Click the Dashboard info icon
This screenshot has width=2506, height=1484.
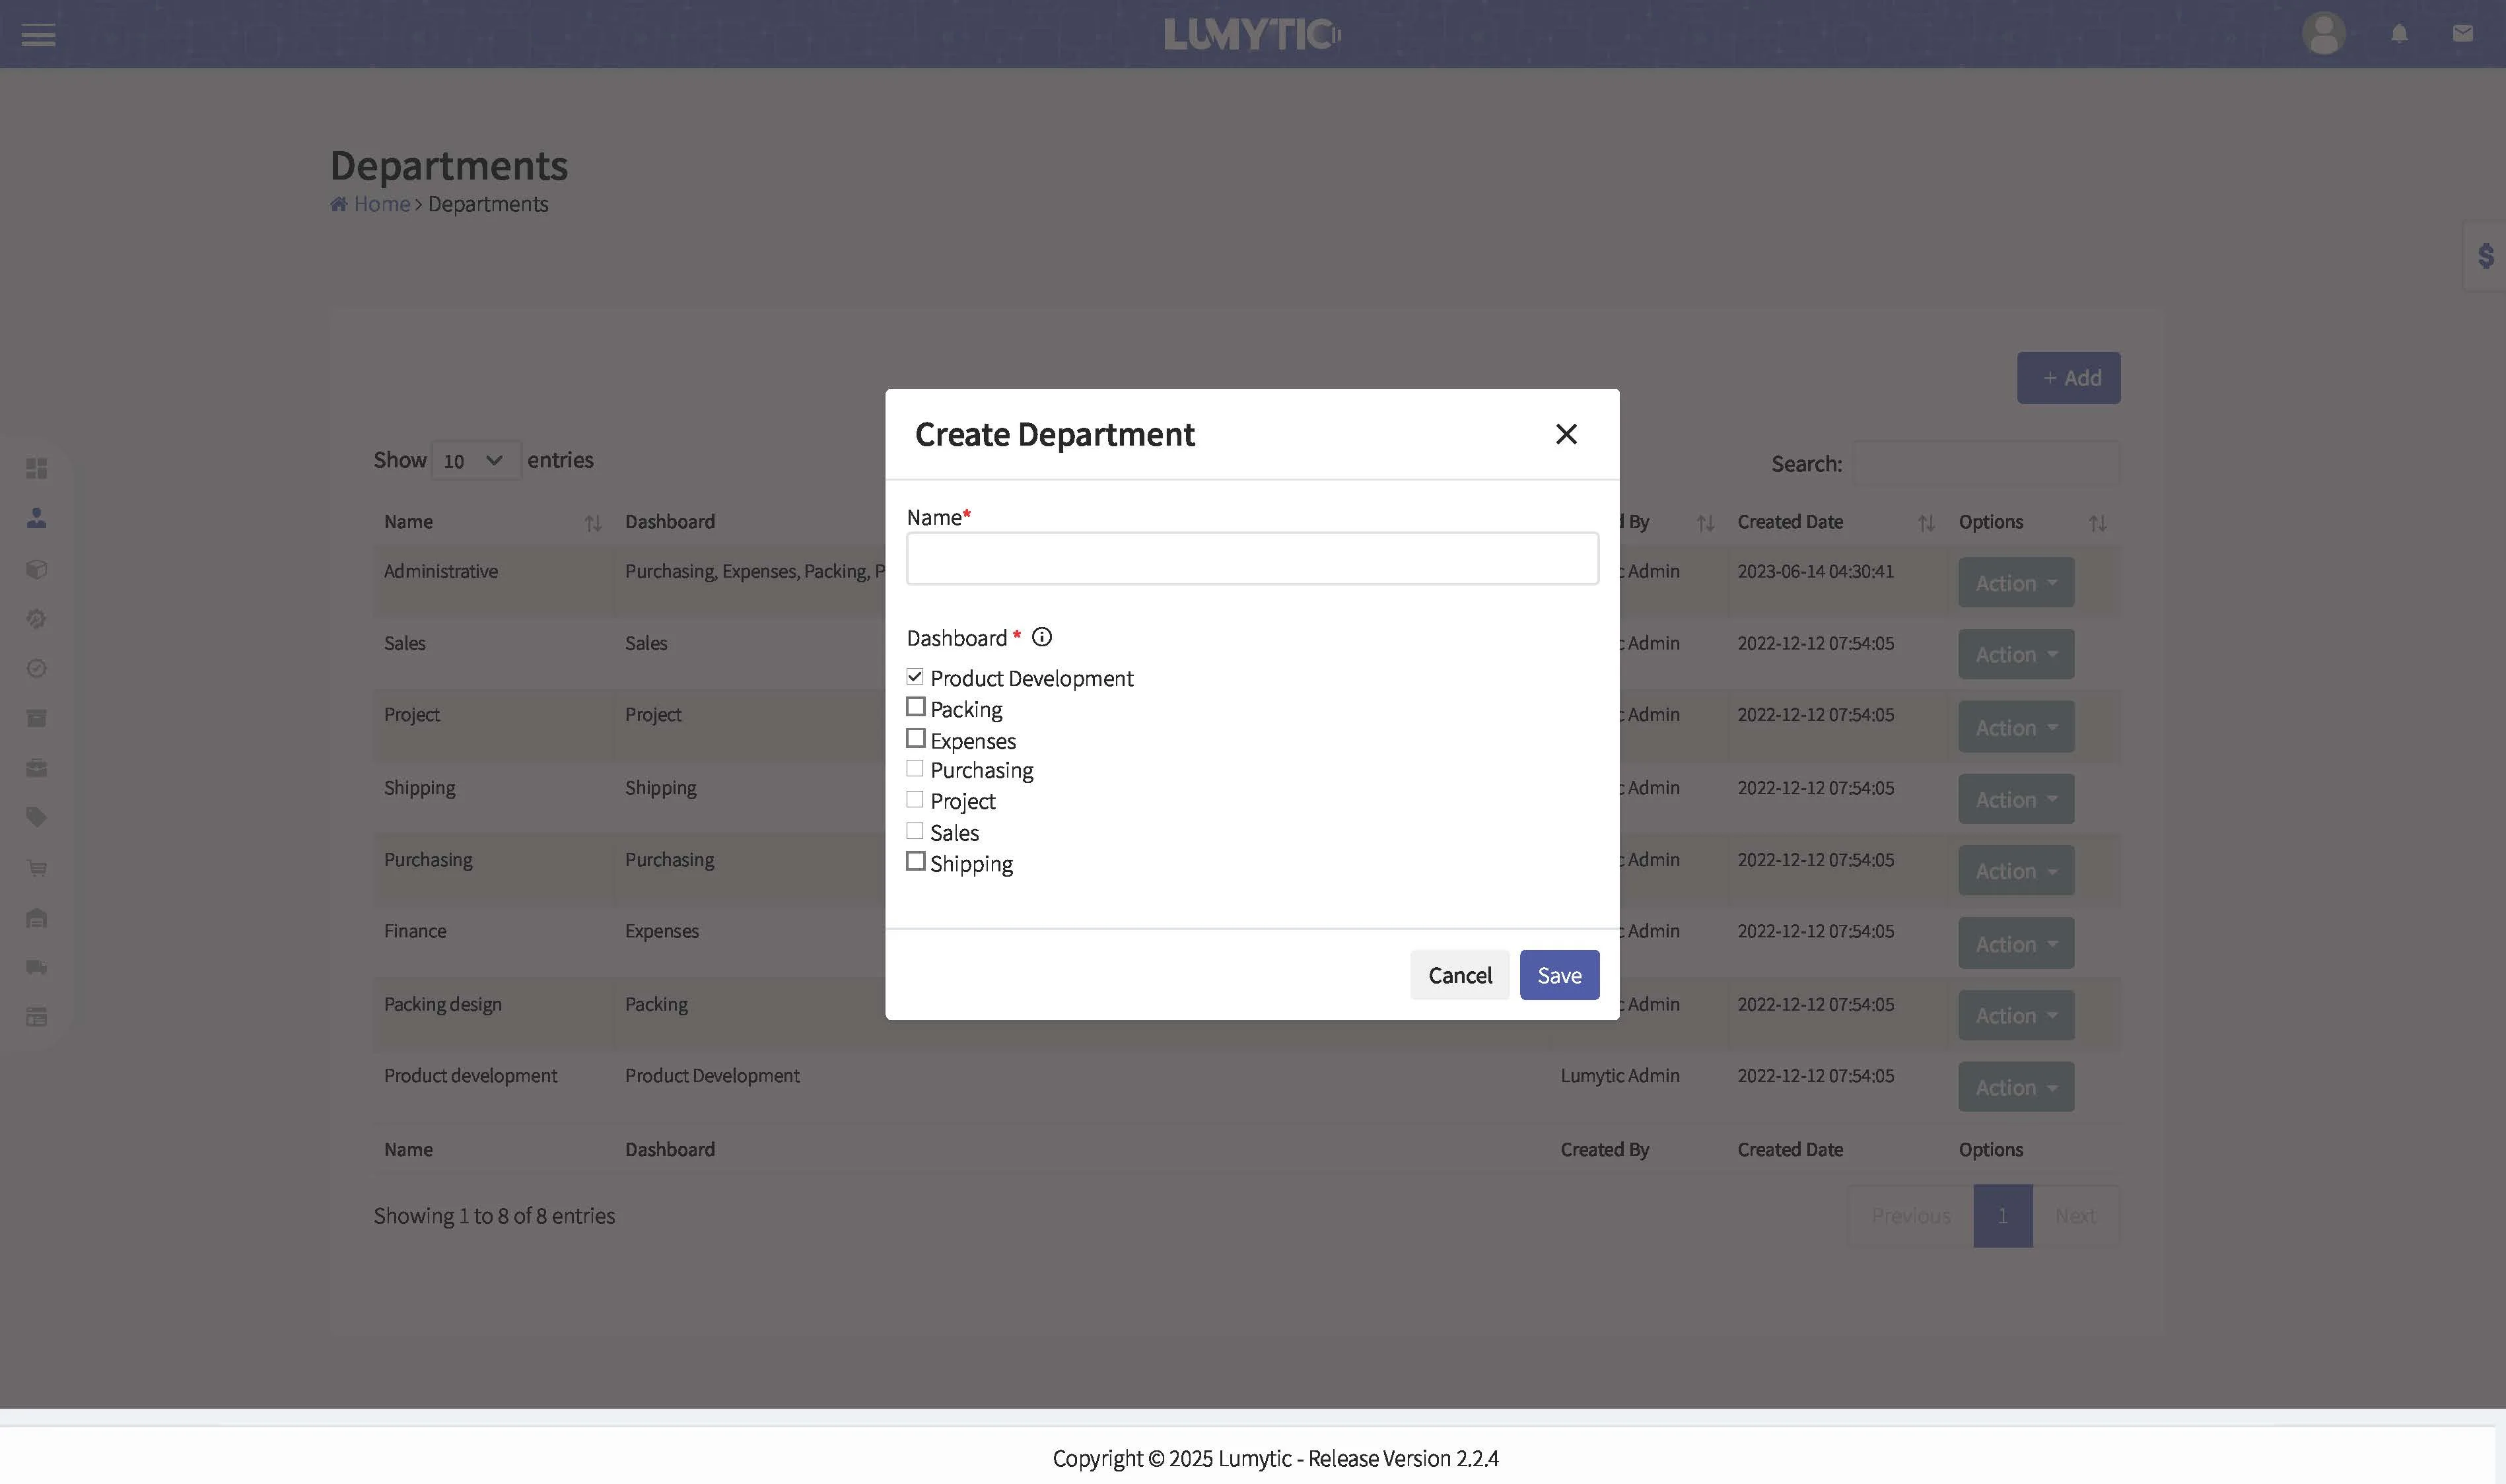click(1042, 637)
